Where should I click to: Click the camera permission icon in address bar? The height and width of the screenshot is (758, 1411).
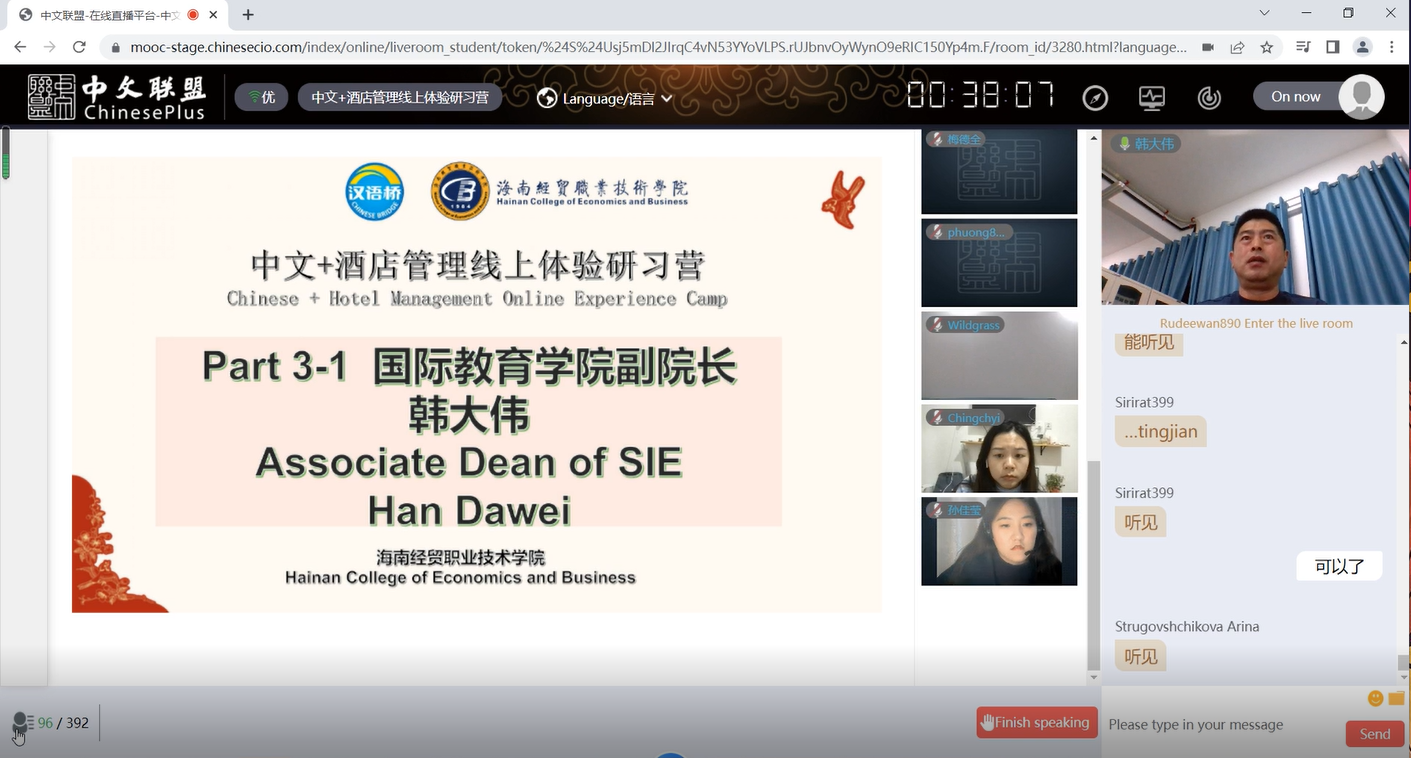[1208, 47]
